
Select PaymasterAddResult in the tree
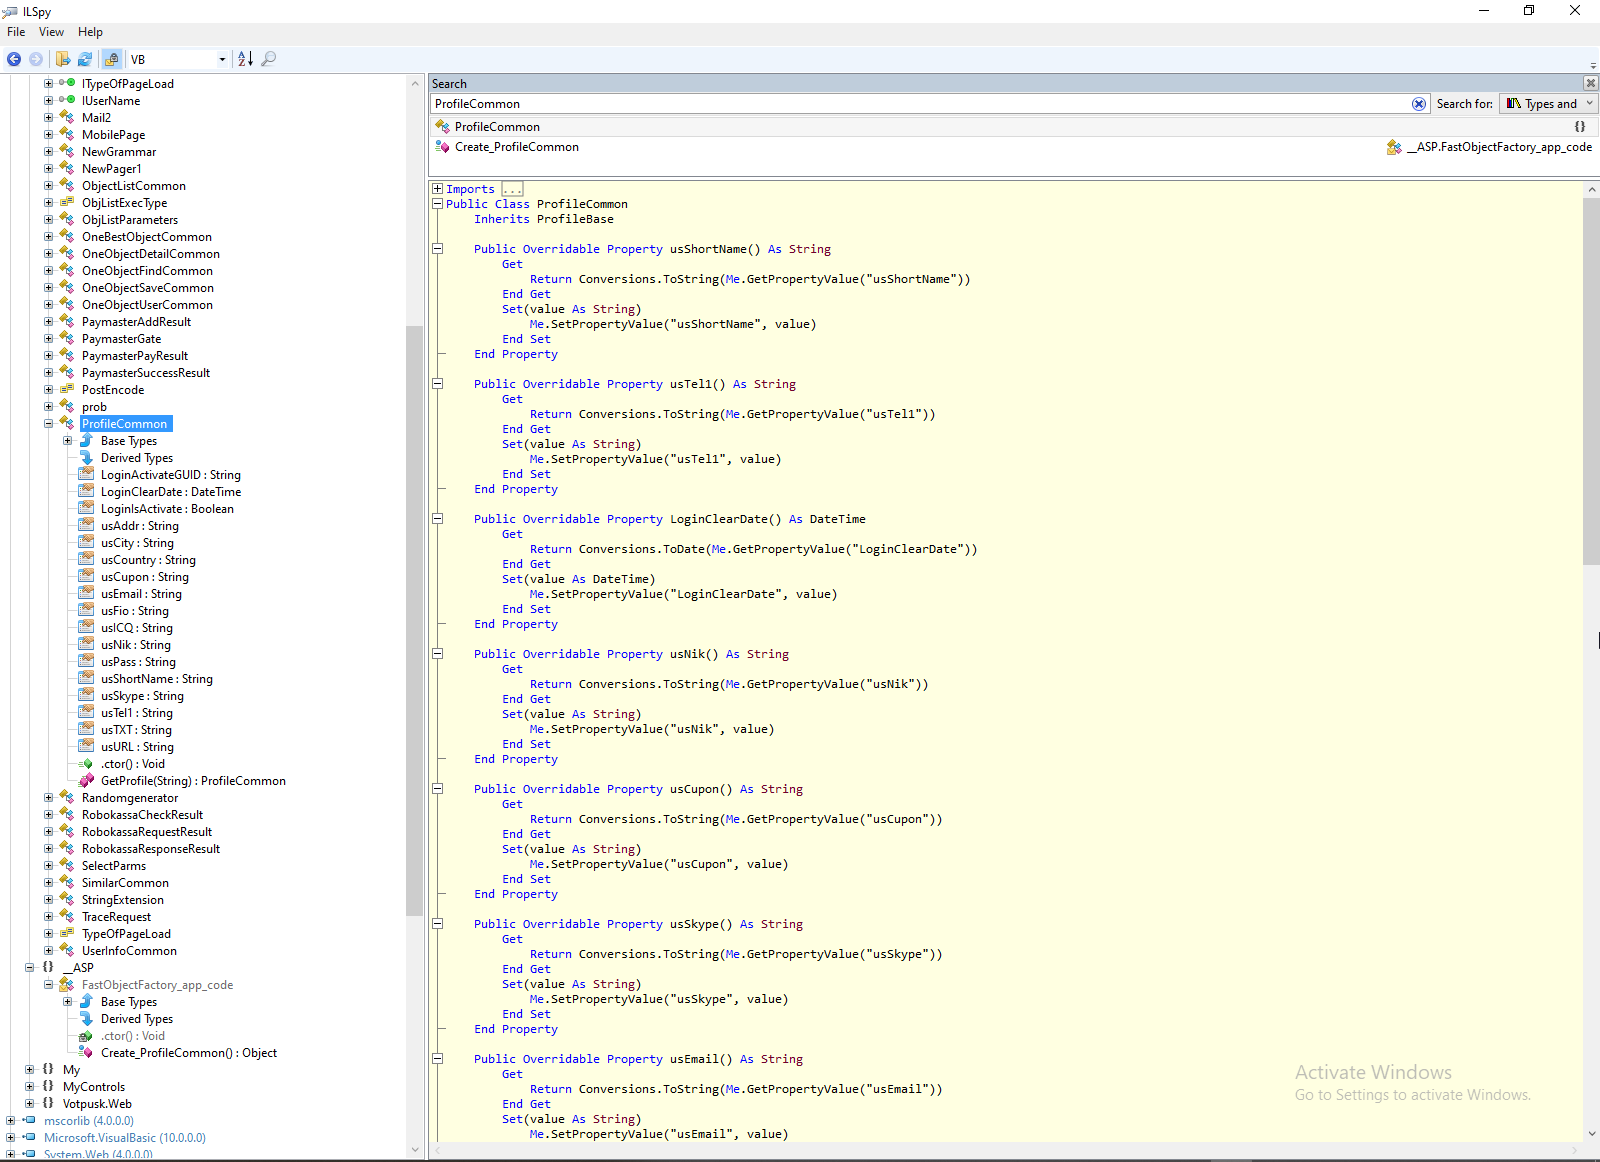(x=136, y=322)
